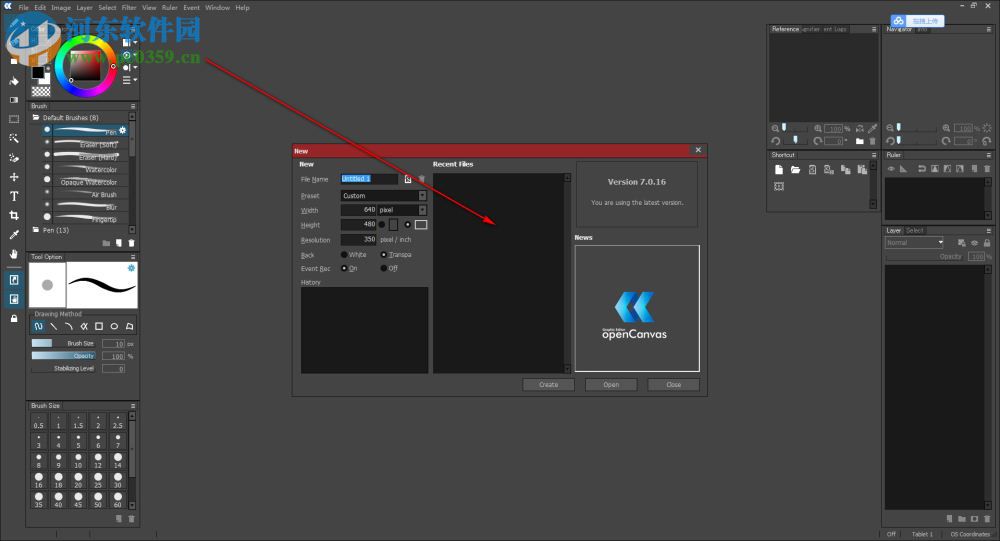This screenshot has width=1000, height=541.
Task: Toggle ruler visibility eye icon
Action: [x=892, y=169]
